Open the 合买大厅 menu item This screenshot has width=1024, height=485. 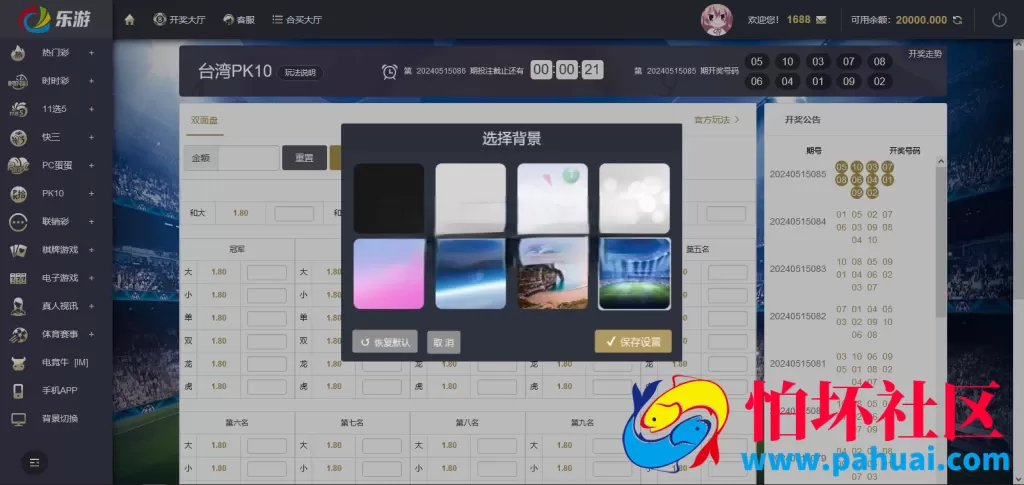[x=297, y=20]
